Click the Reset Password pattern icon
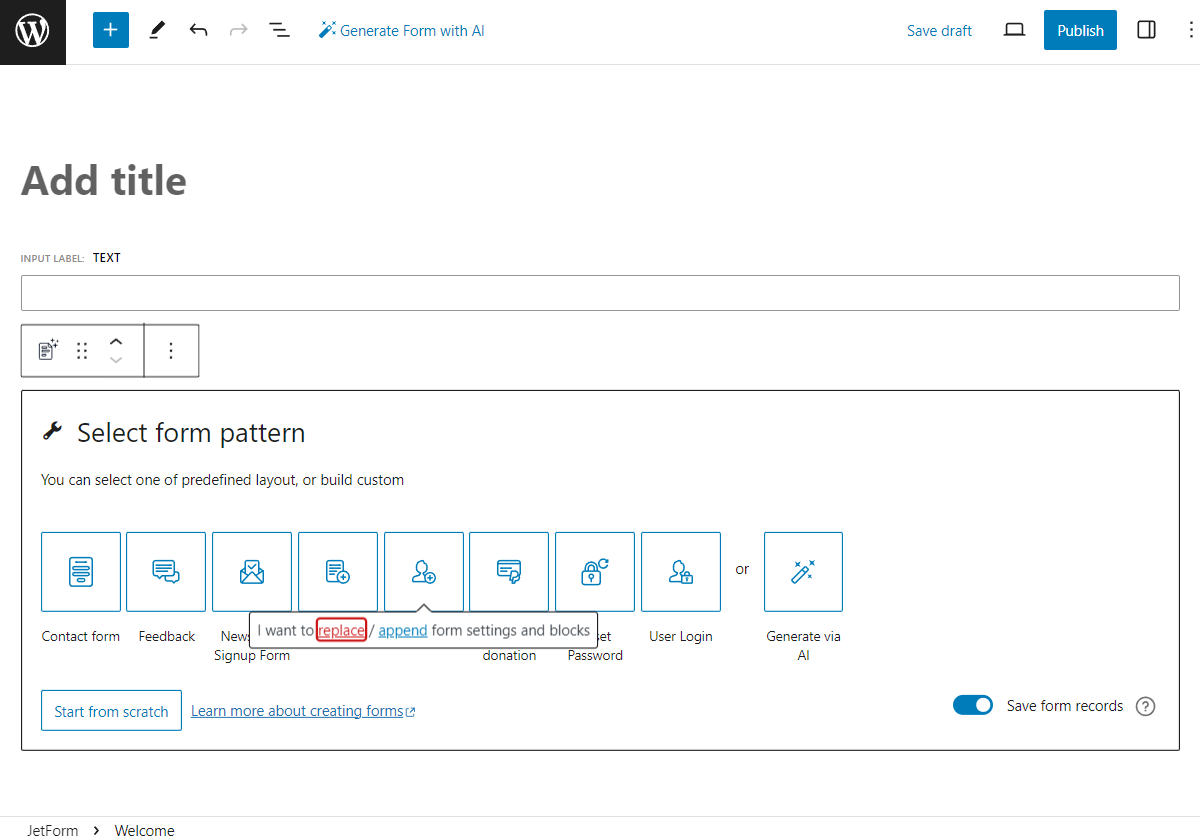The height and width of the screenshot is (840, 1200). point(595,571)
